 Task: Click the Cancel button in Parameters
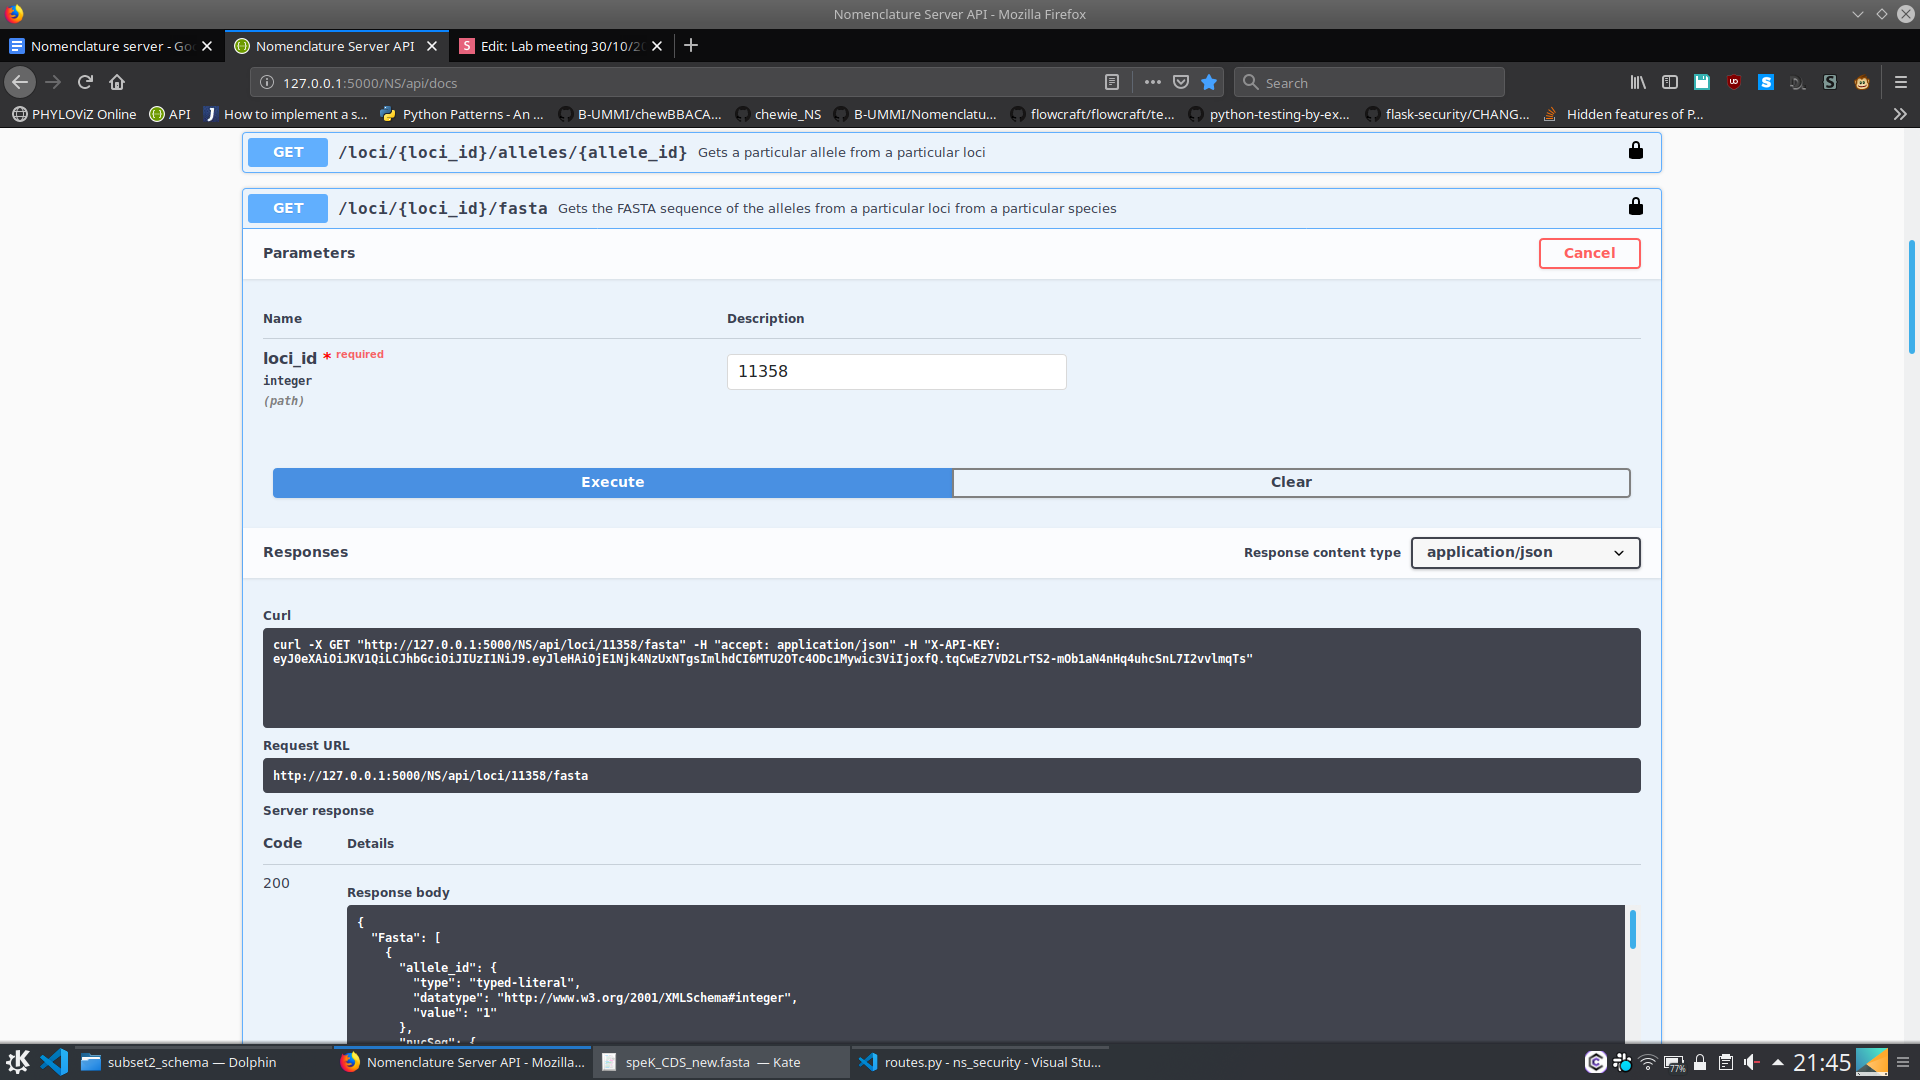click(1588, 253)
